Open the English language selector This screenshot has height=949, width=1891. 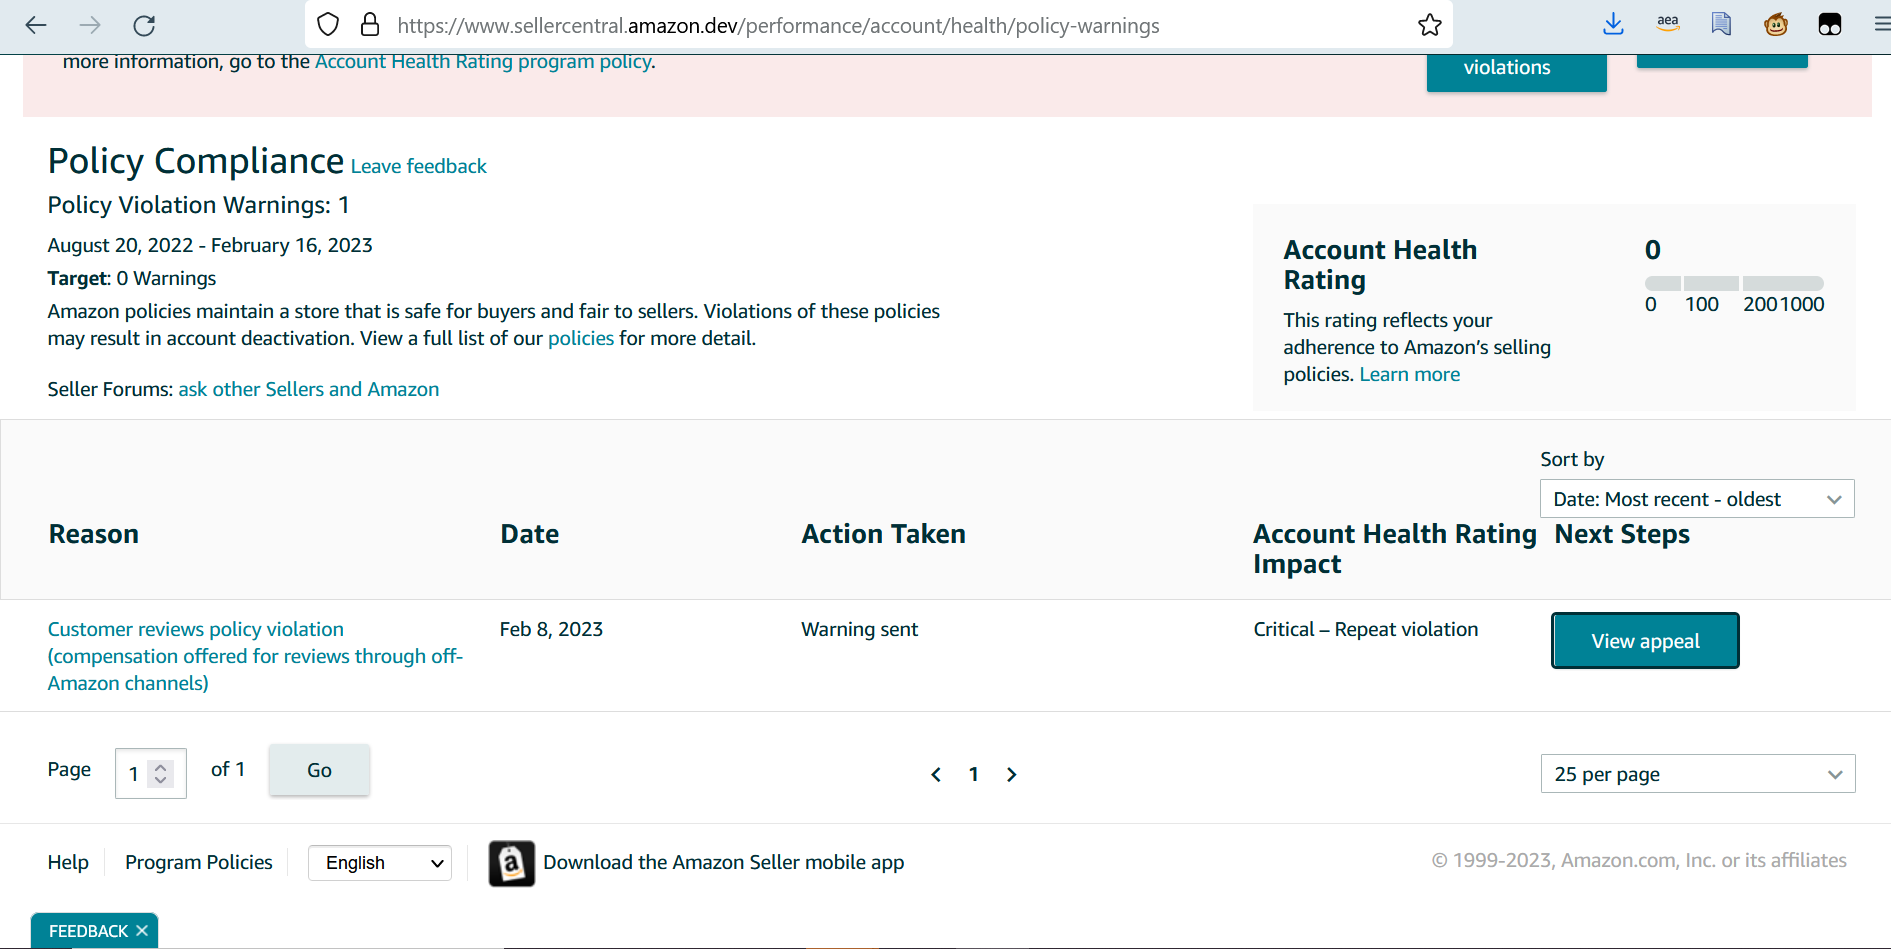click(x=380, y=863)
